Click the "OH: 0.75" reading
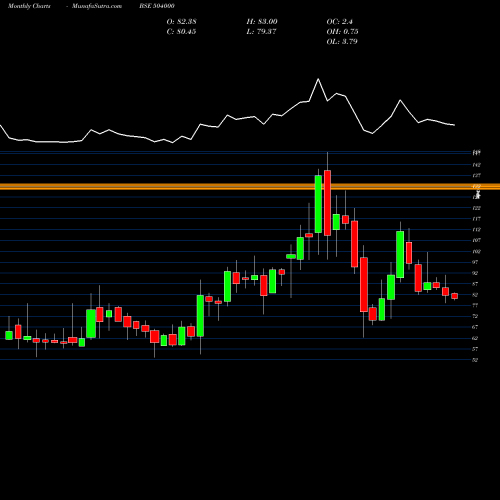The height and width of the screenshot is (500, 500). [342, 32]
